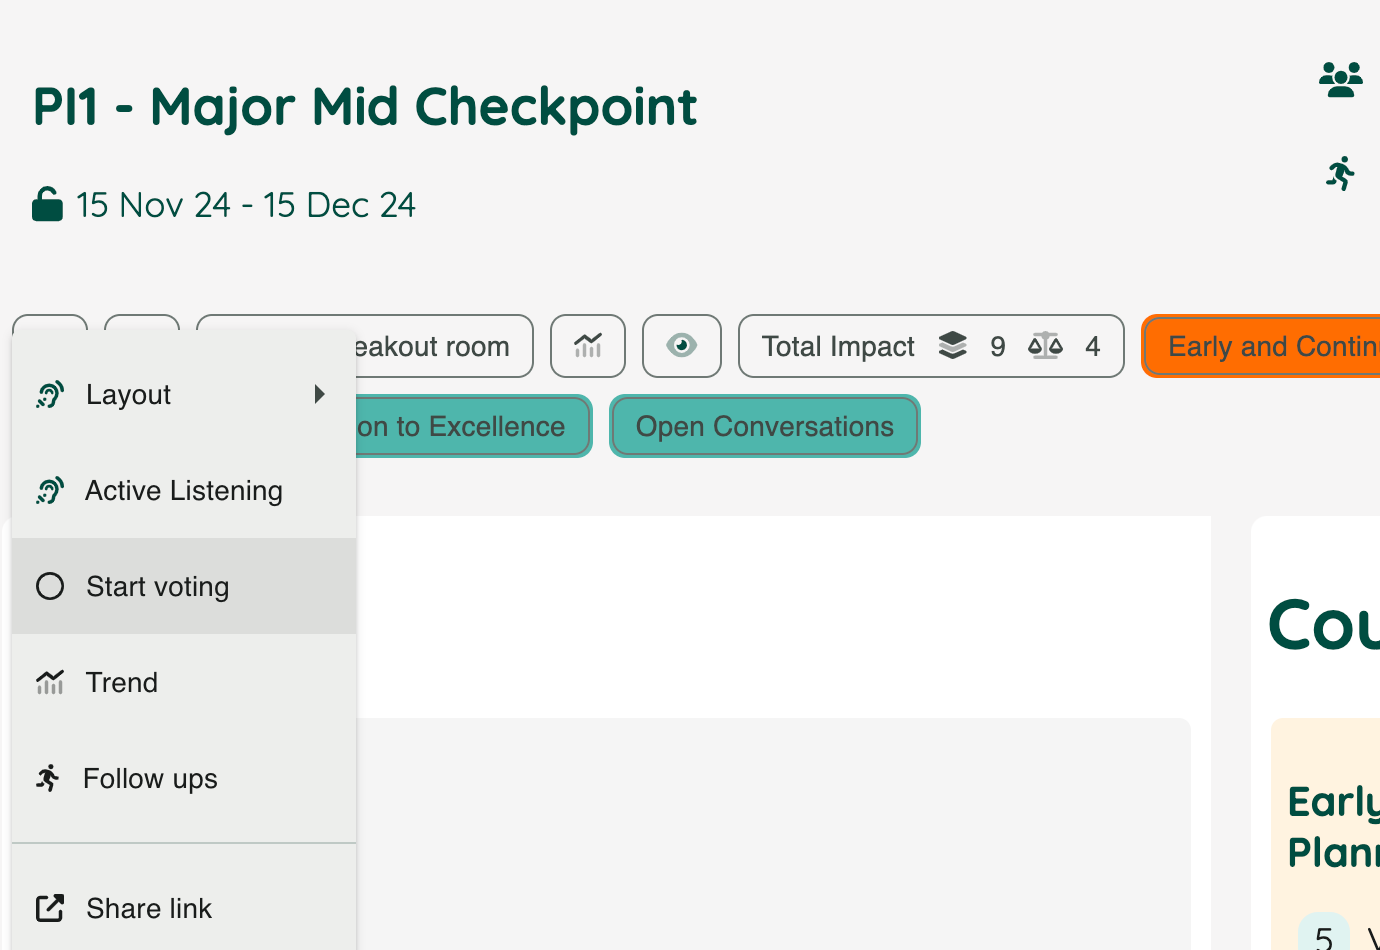Click the orange Early and Contin... tag

pos(1262,346)
